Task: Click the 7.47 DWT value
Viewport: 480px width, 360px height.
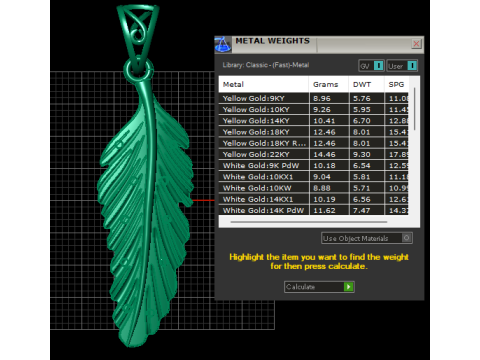Action: 362,211
